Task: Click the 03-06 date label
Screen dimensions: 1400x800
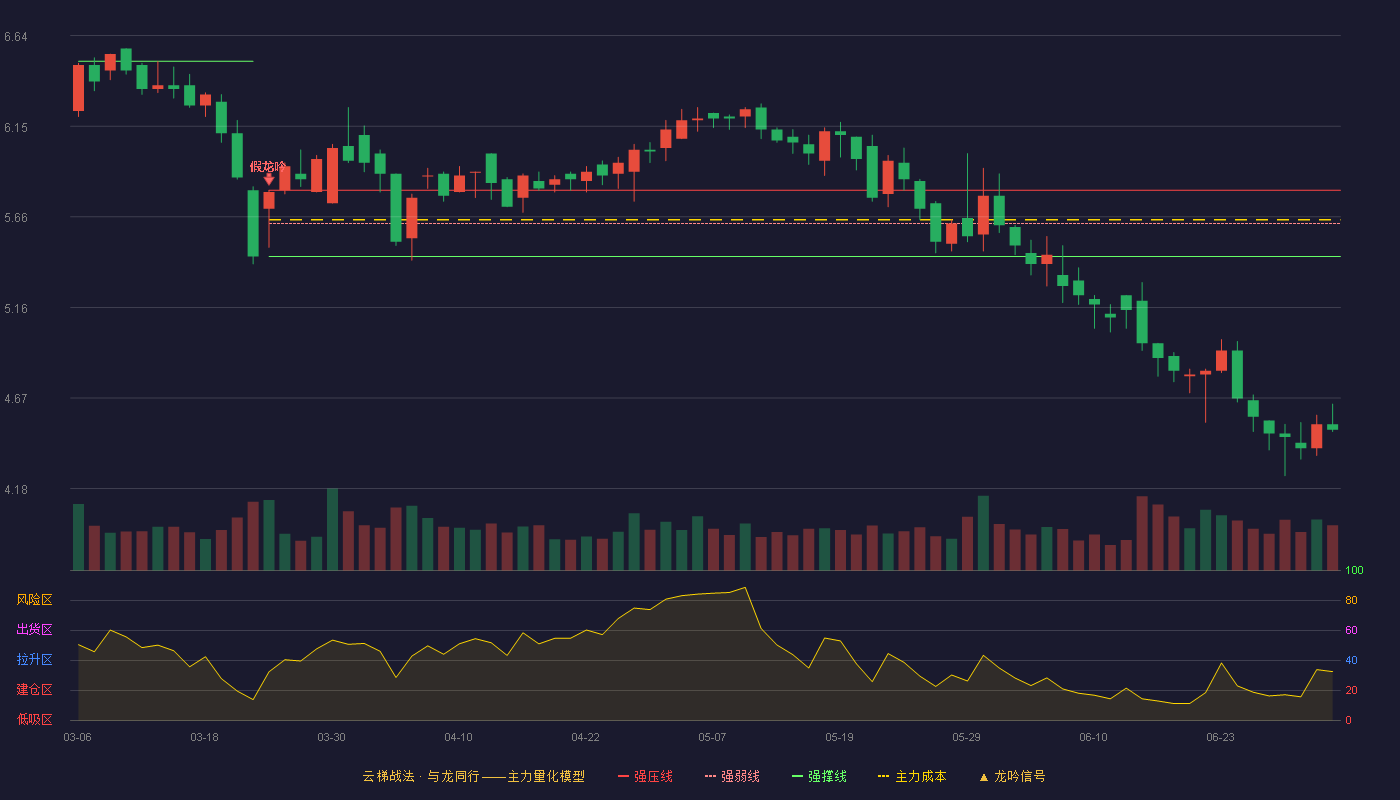Action: 78,737
